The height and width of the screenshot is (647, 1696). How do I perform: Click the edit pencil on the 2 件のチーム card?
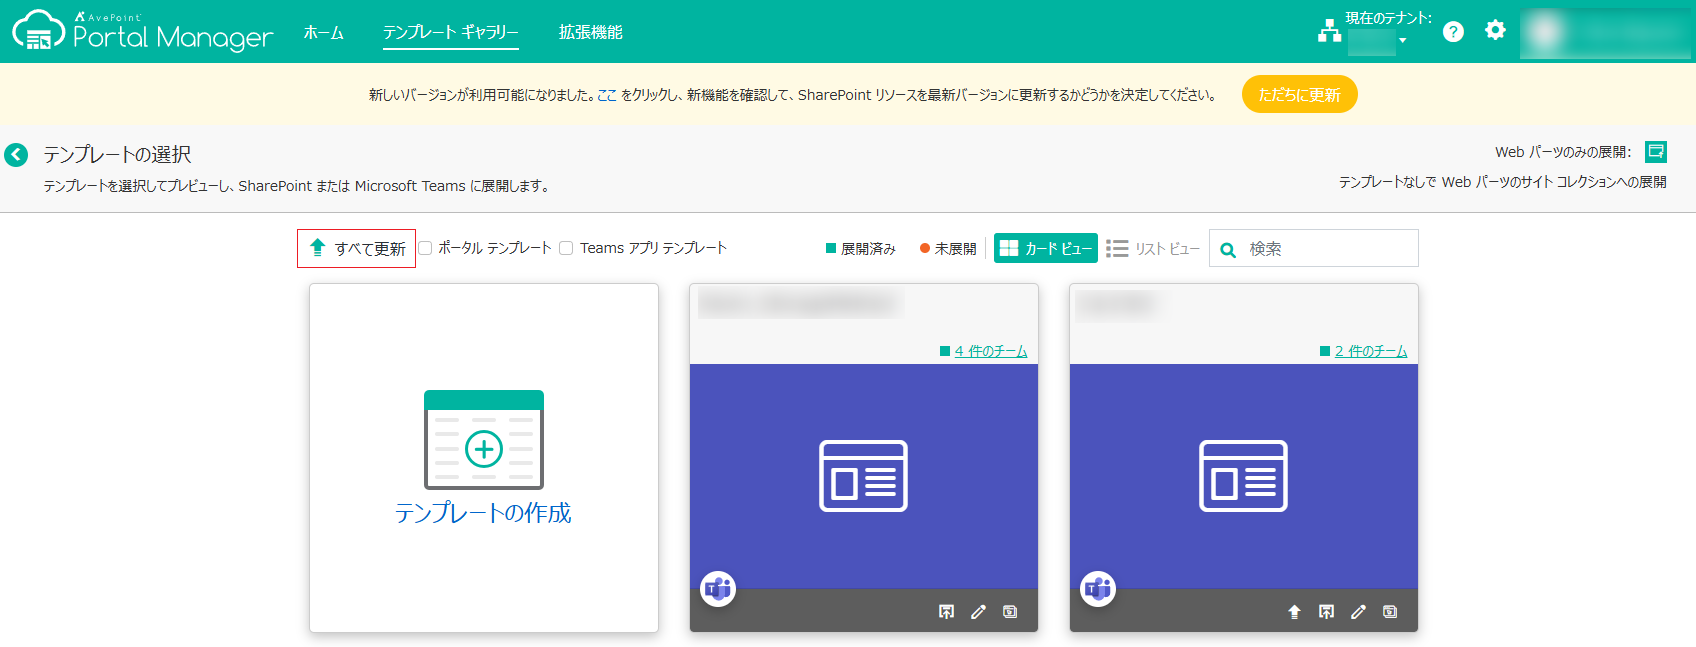(1358, 612)
